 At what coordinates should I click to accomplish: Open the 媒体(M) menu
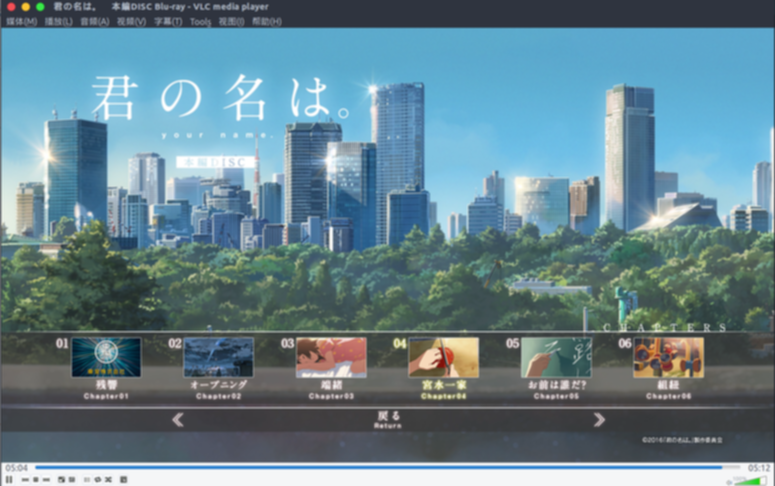click(22, 21)
